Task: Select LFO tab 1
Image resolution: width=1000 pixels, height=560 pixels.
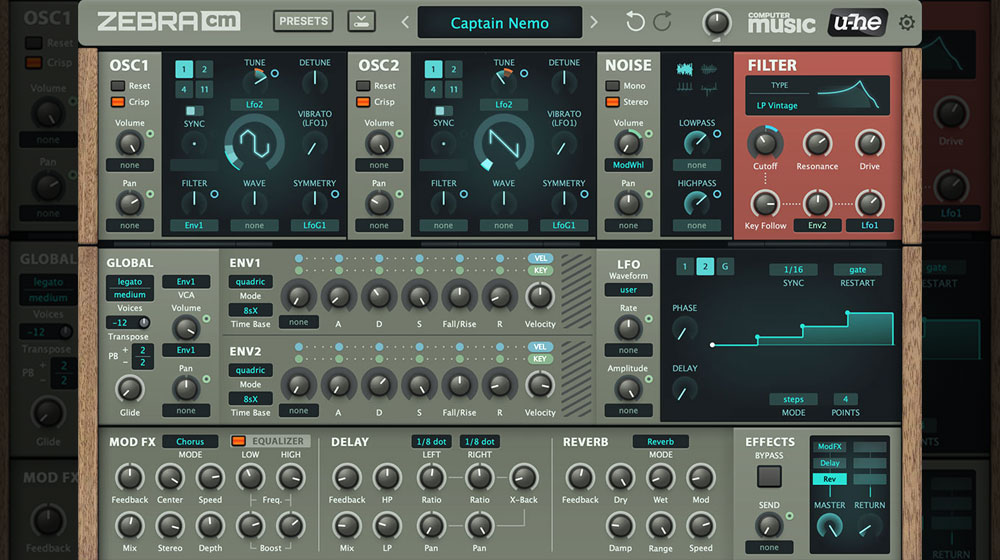Action: coord(685,267)
